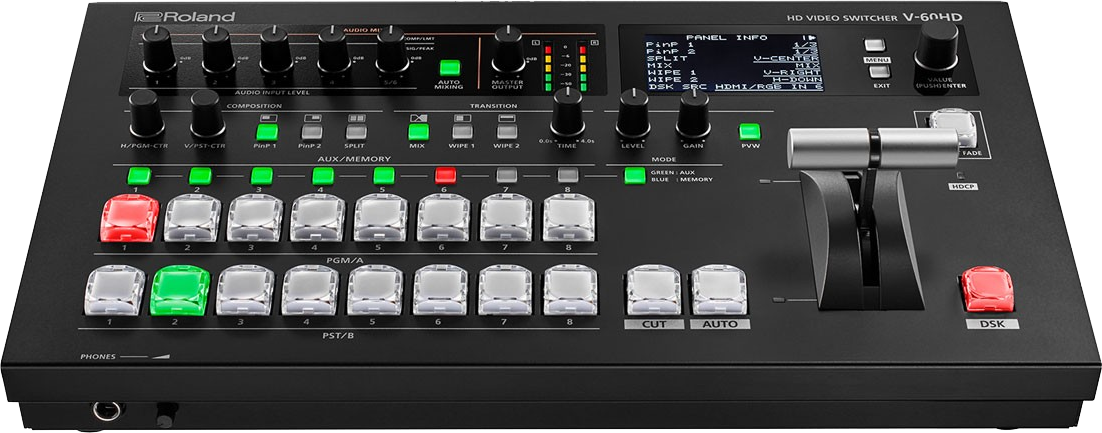Tap the unlit AUX/MEMORY button 7
1102x433 pixels.
[506, 176]
